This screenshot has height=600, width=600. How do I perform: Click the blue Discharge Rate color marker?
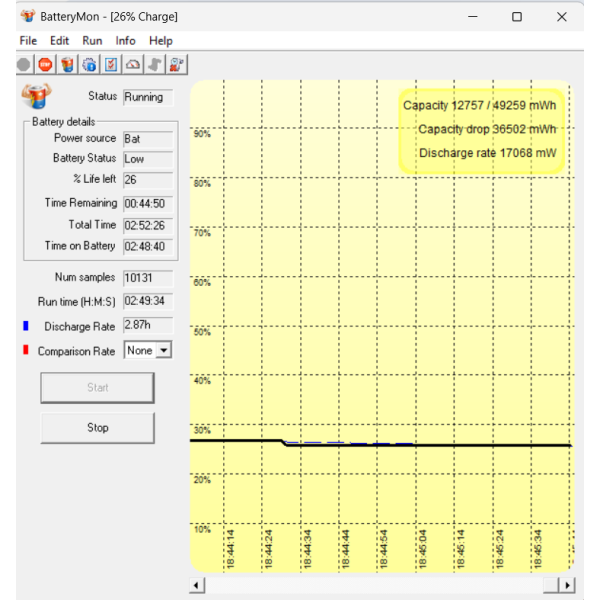(x=26, y=326)
